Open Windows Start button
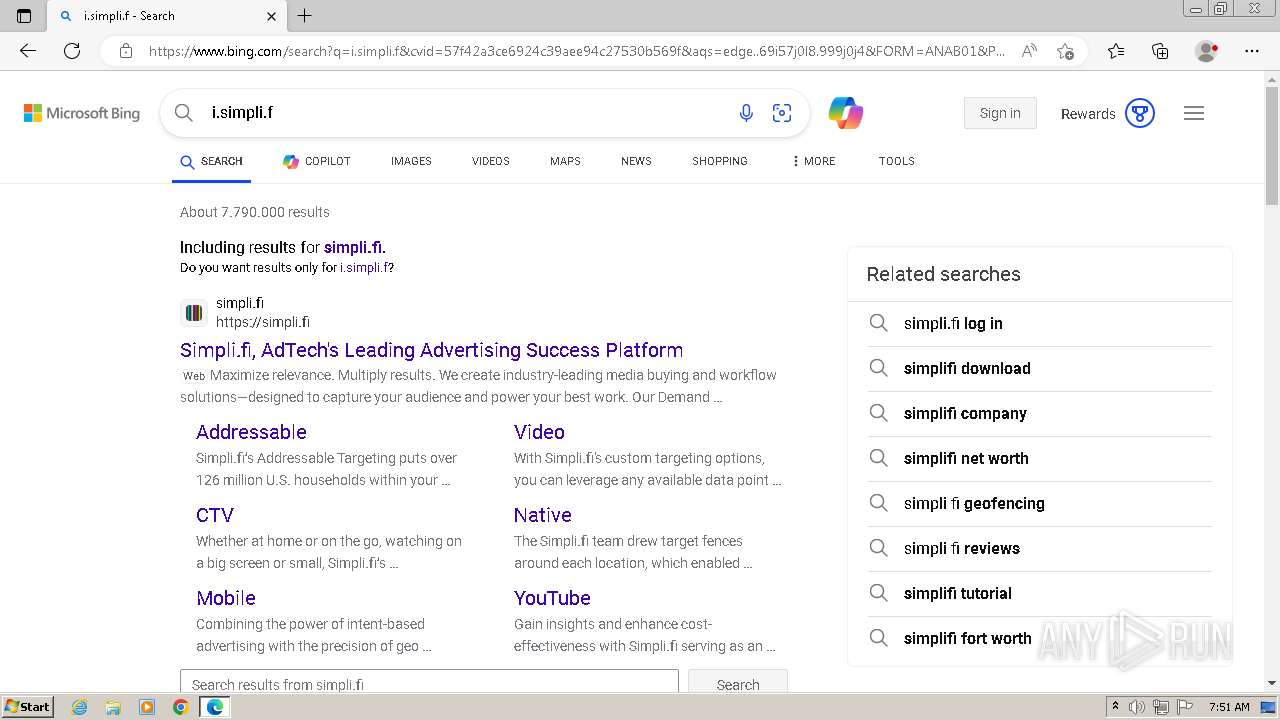Image resolution: width=1280 pixels, height=720 pixels. [x=28, y=707]
